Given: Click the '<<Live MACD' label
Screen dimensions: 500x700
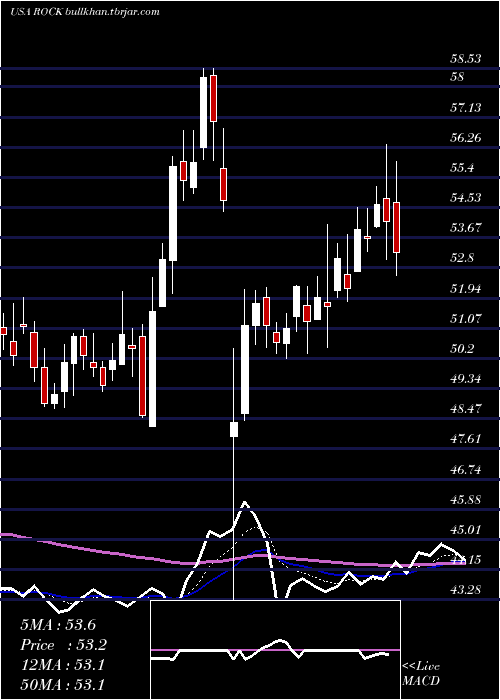Looking at the screenshot, I should tap(421, 674).
